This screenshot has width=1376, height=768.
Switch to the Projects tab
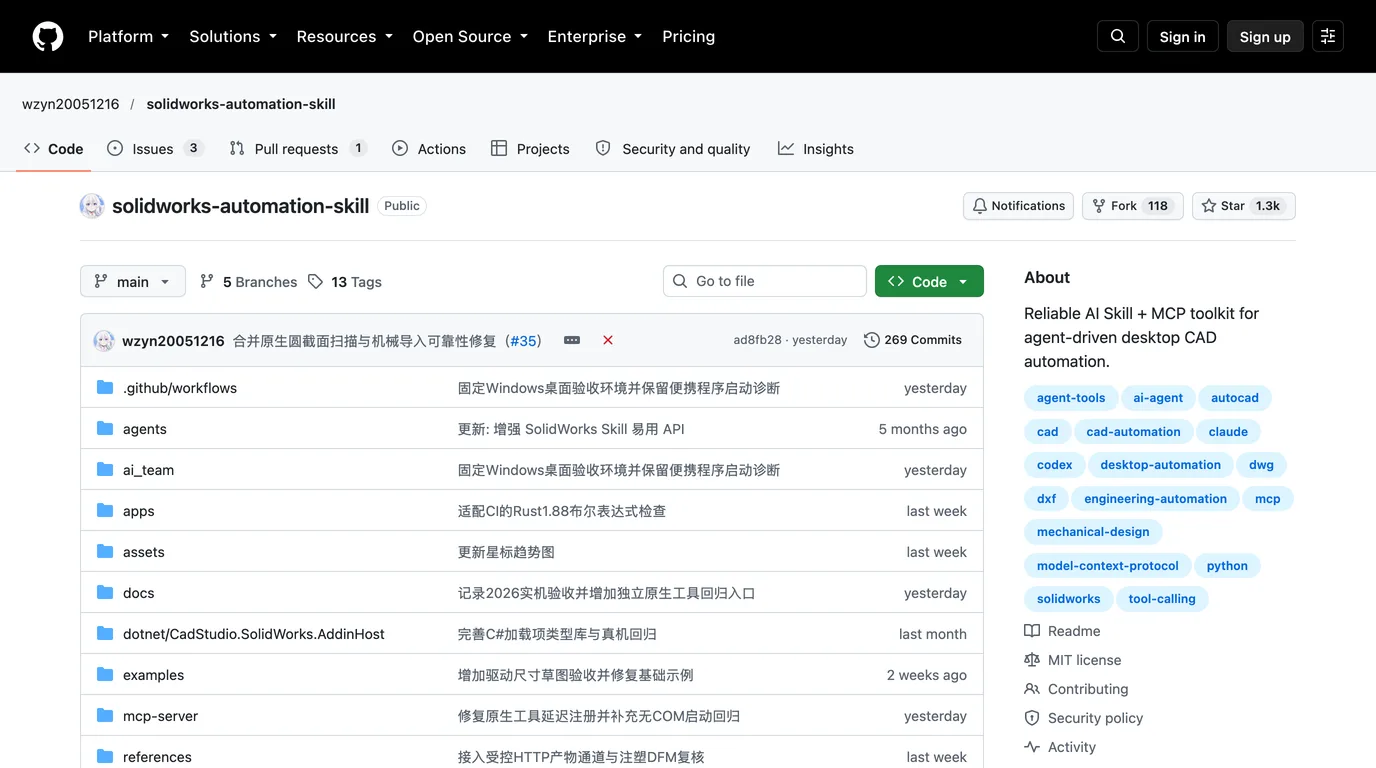click(530, 149)
